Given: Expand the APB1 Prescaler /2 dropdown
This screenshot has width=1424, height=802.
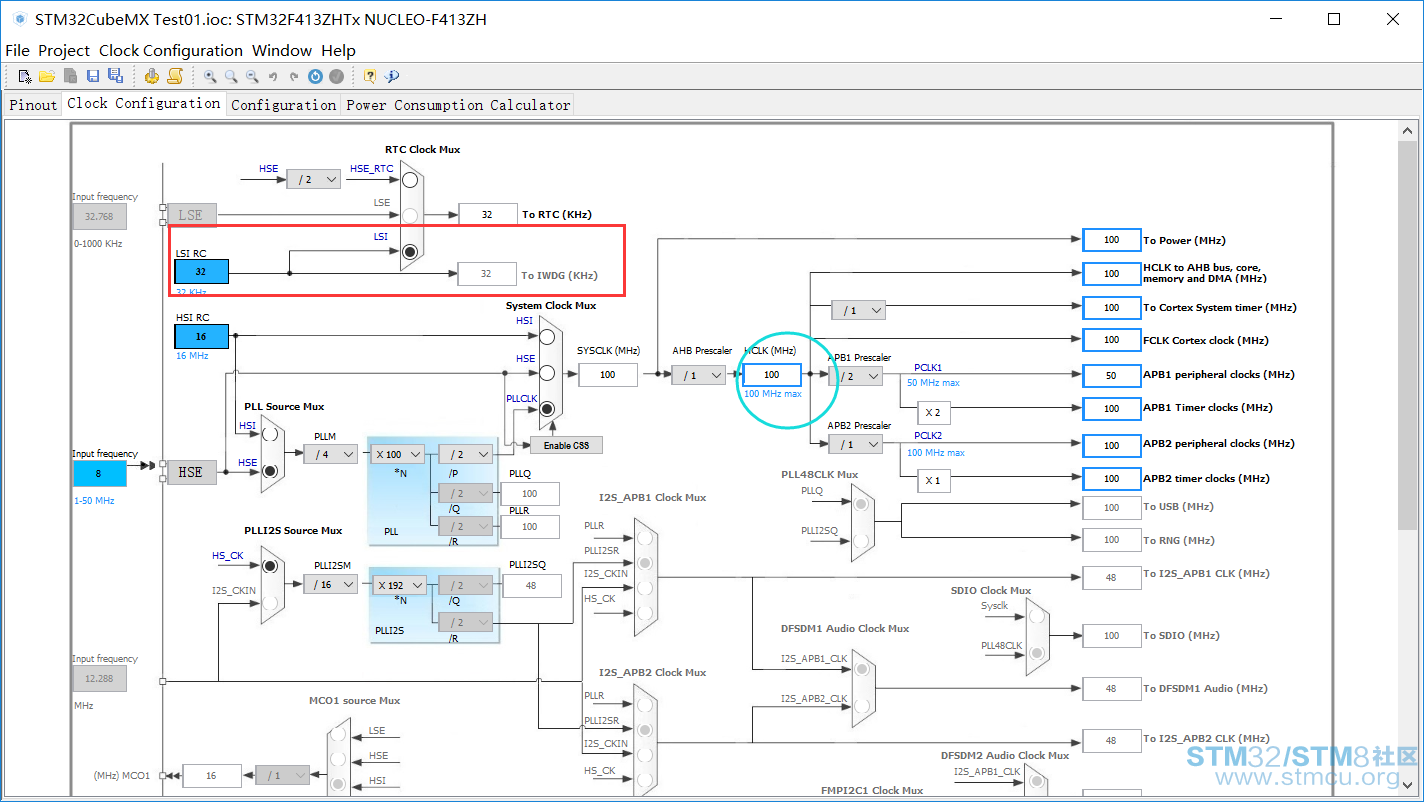Looking at the screenshot, I should pos(856,376).
